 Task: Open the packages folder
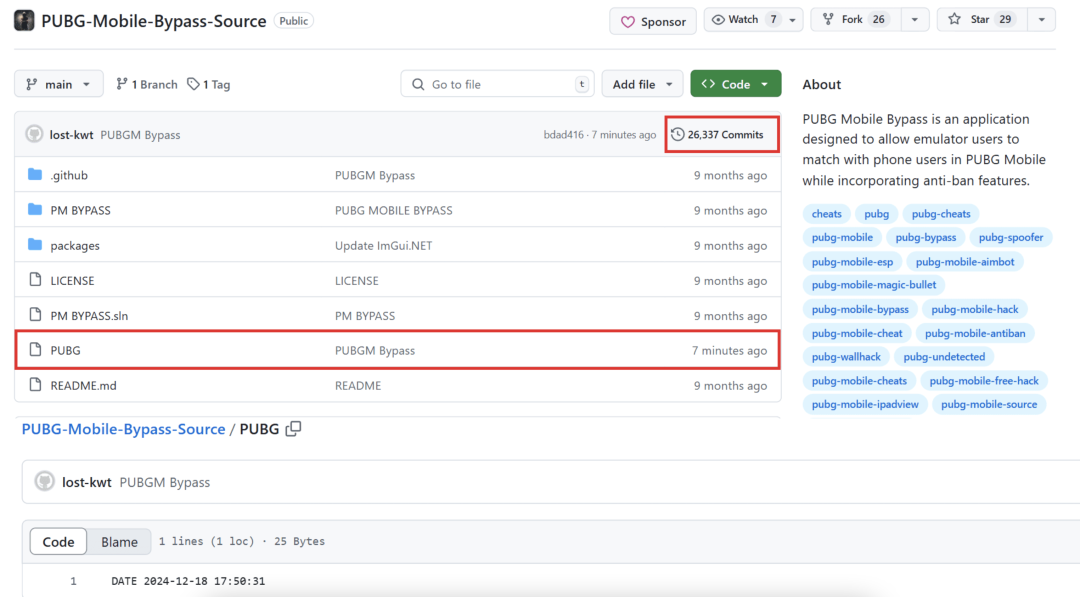point(75,246)
